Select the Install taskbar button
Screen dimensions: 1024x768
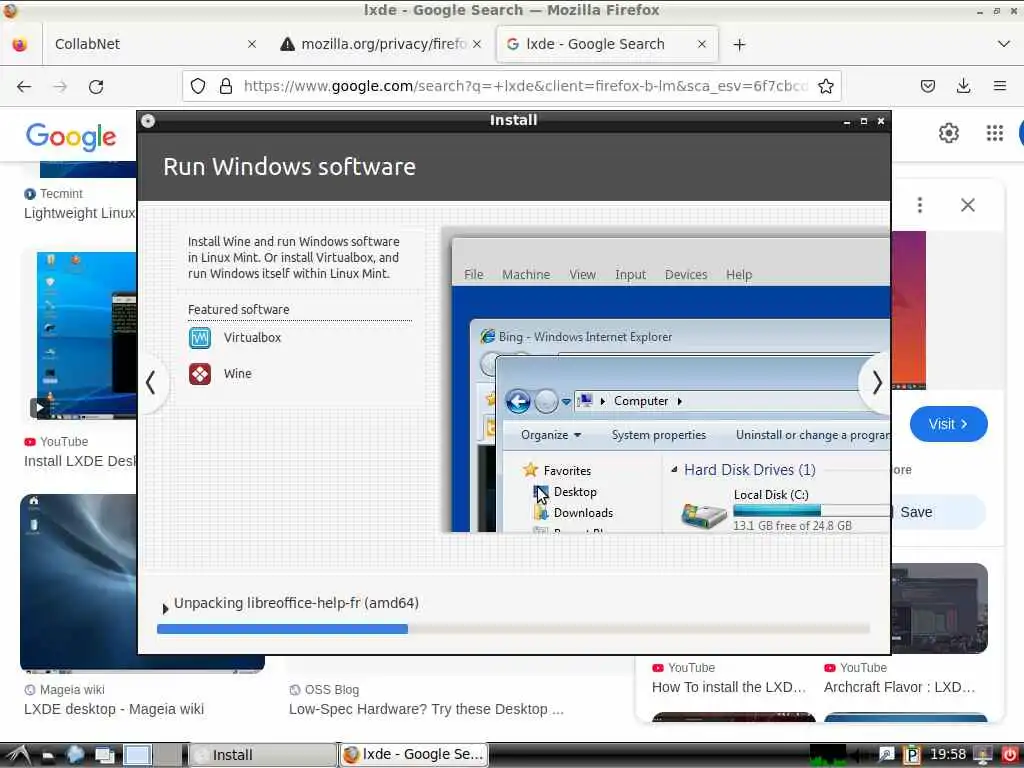point(263,755)
